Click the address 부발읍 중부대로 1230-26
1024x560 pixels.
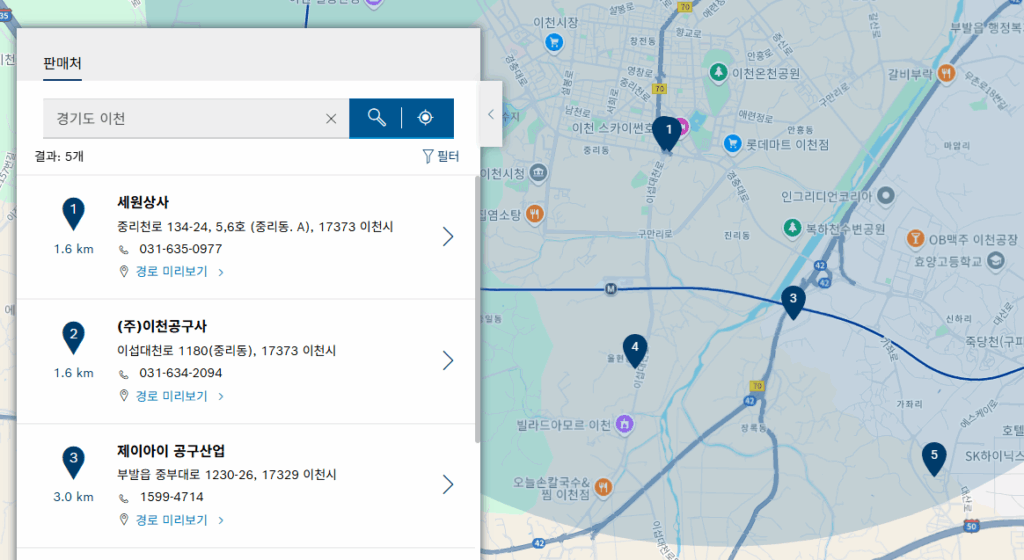point(227,474)
